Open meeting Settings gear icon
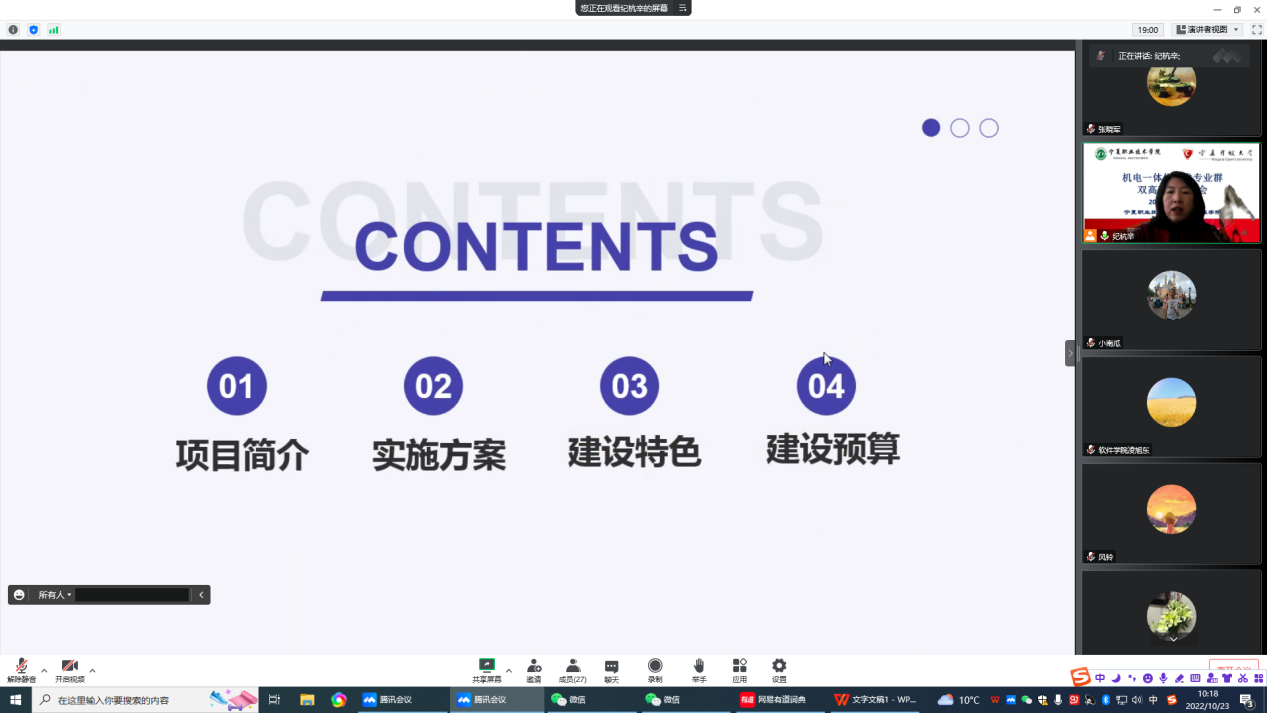The height and width of the screenshot is (713, 1267). 779,667
